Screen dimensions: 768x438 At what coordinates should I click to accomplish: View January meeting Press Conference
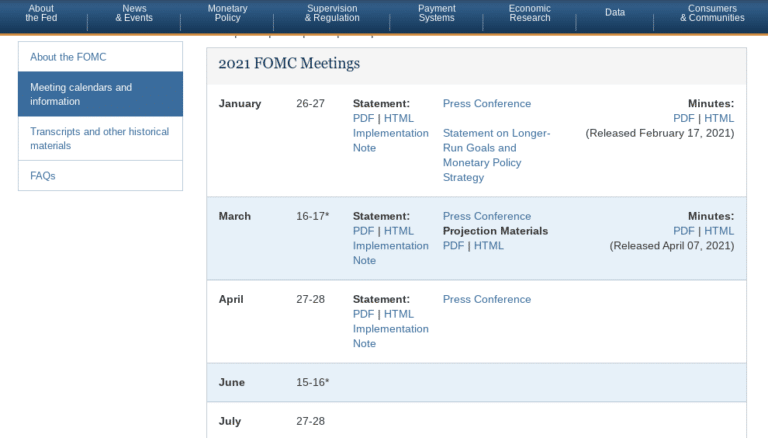point(486,103)
